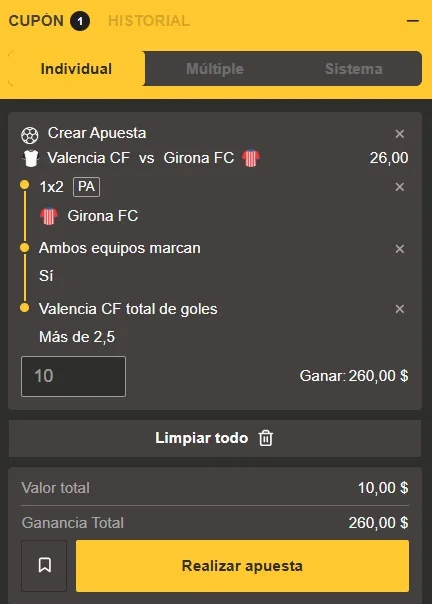This screenshot has width=432, height=604.
Task: Remove the entire Crear Apuesta bet
Action: pyautogui.click(x=400, y=134)
